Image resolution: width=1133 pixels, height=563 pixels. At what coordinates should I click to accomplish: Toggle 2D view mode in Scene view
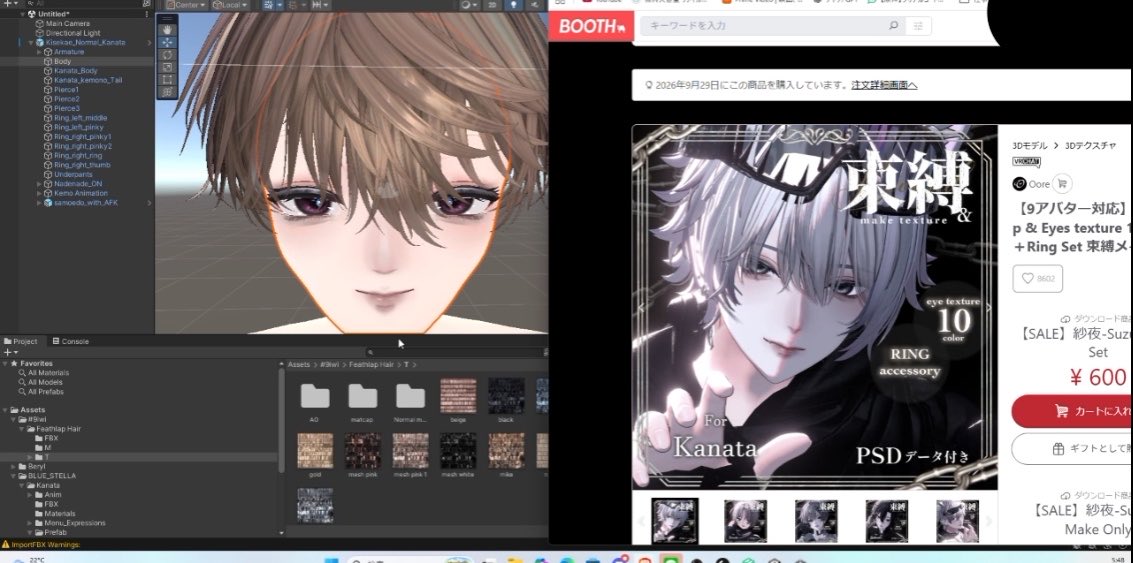[x=492, y=4]
